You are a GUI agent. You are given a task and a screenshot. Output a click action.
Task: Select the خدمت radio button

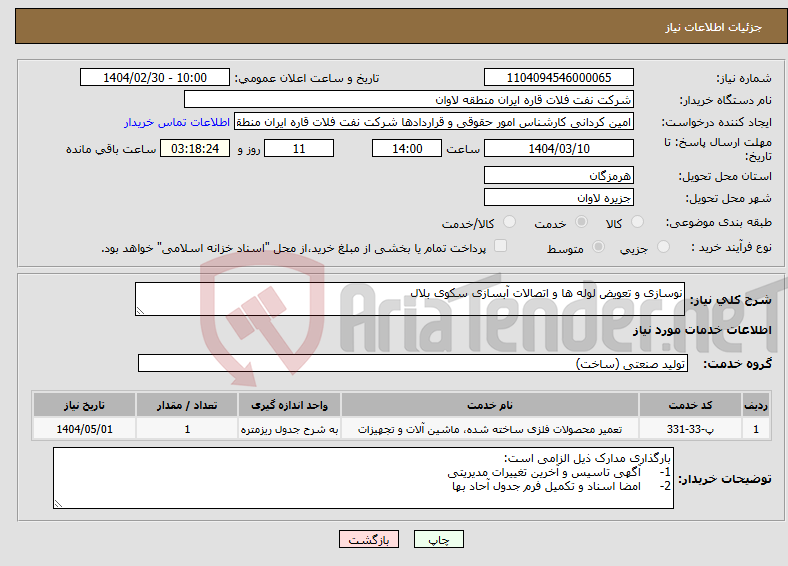tap(581, 222)
